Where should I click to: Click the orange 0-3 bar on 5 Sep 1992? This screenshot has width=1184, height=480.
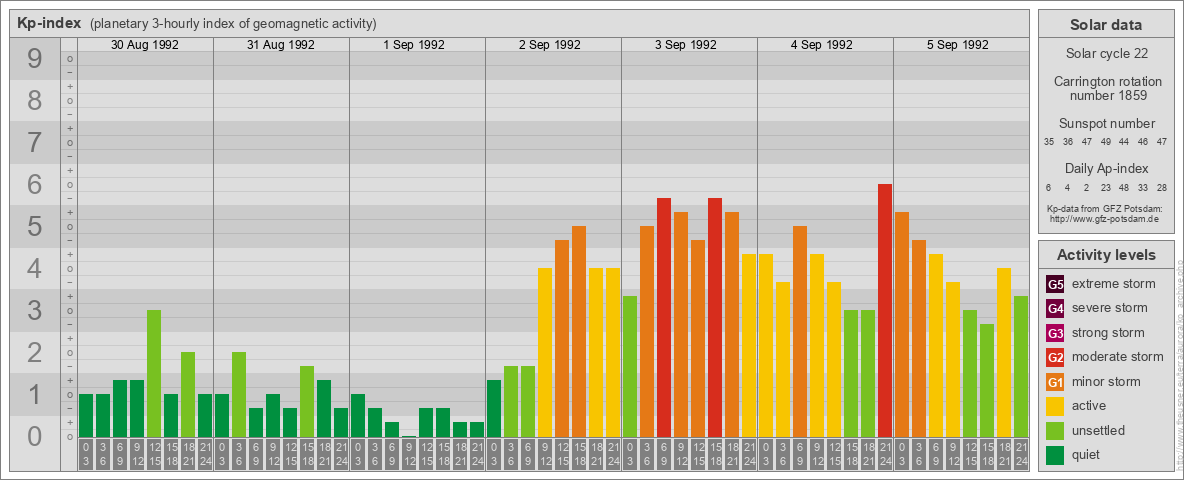(x=902, y=325)
